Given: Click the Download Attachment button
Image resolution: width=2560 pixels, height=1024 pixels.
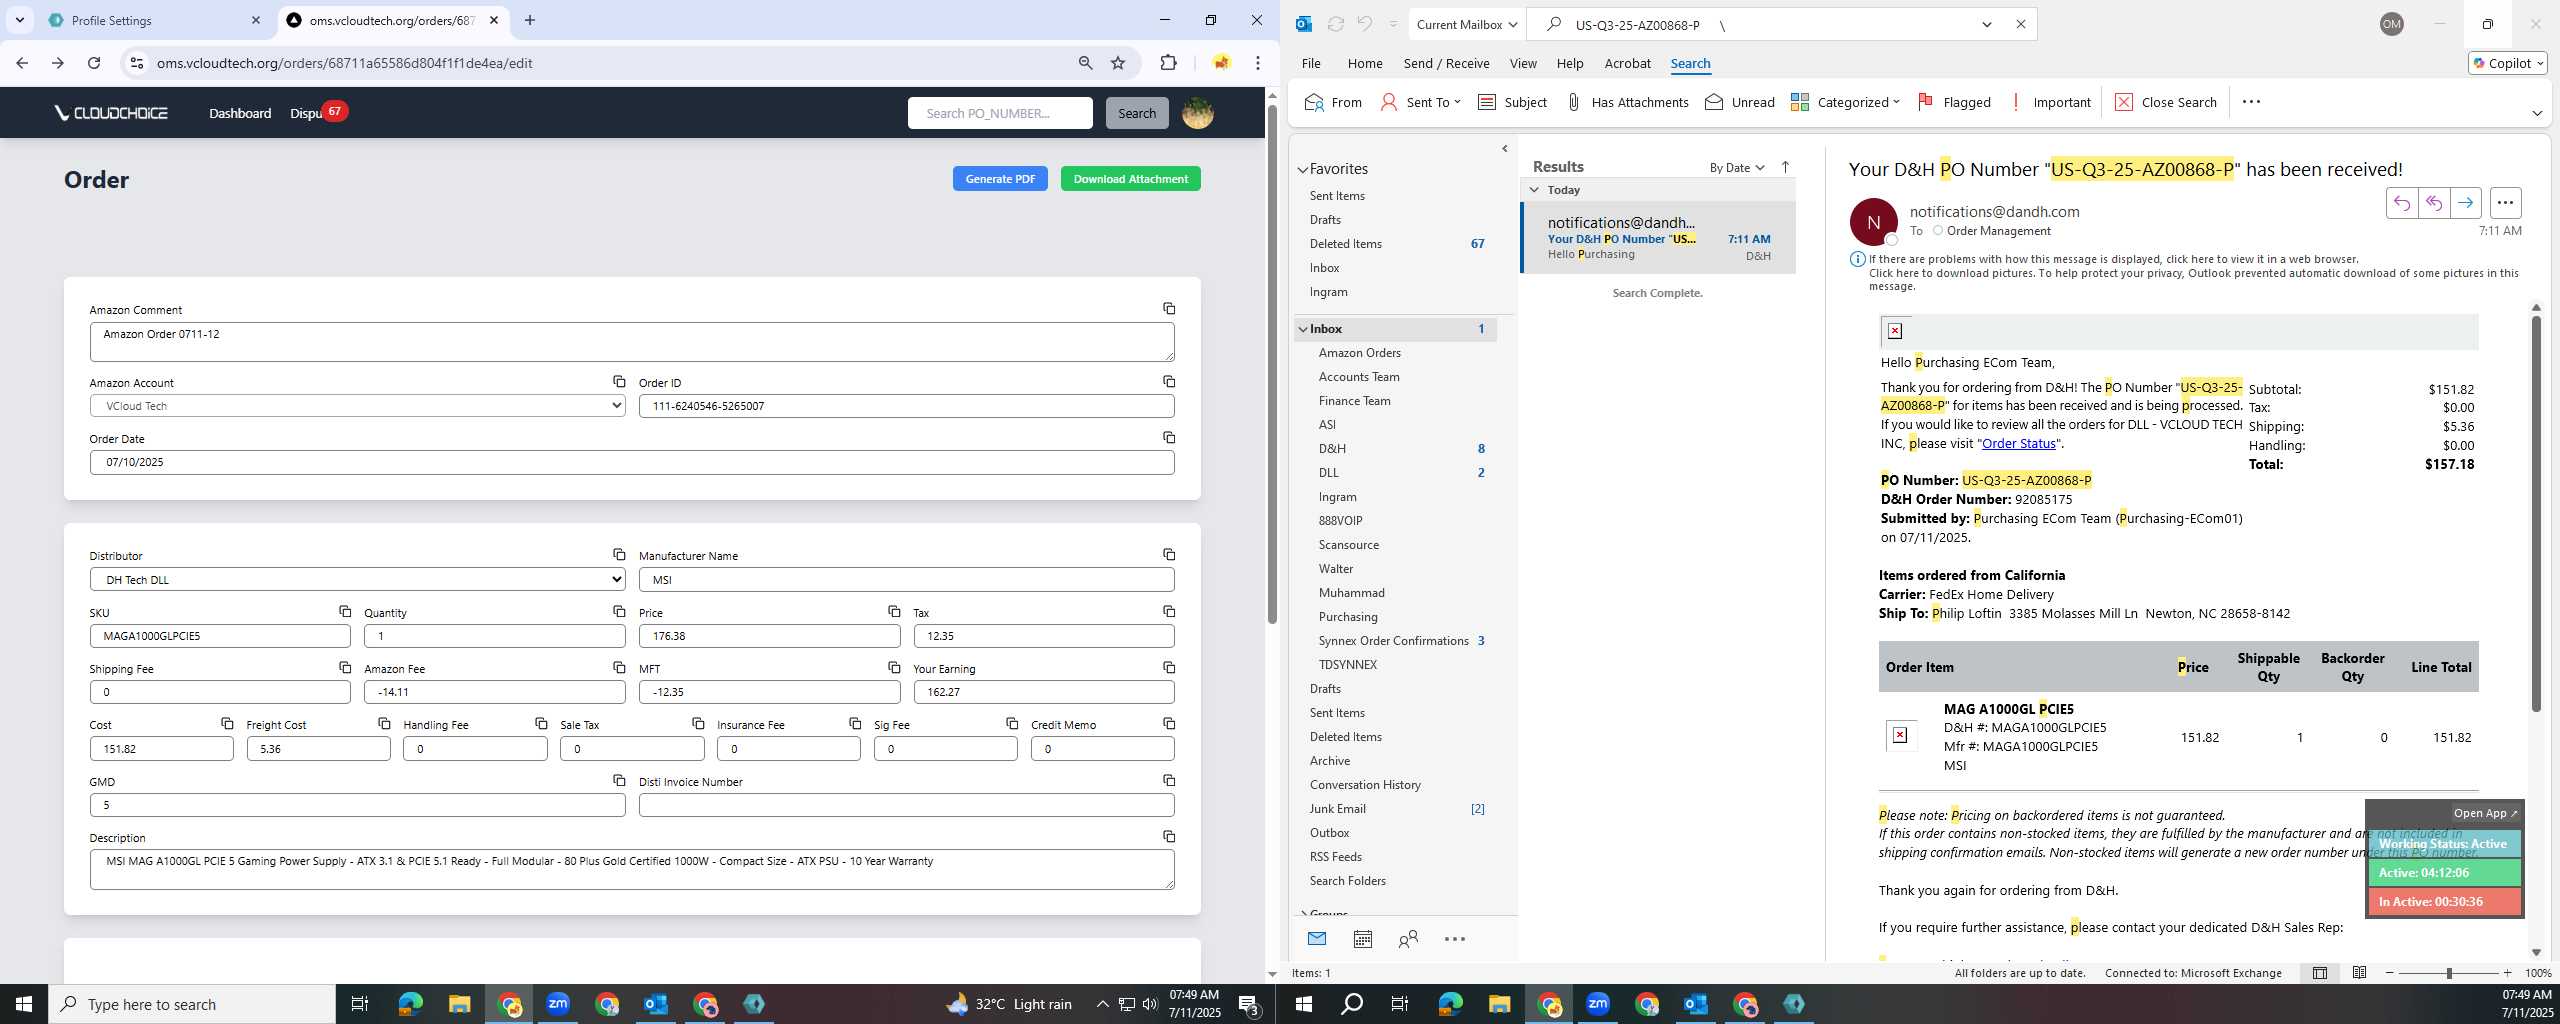Looking at the screenshot, I should [x=1130, y=179].
